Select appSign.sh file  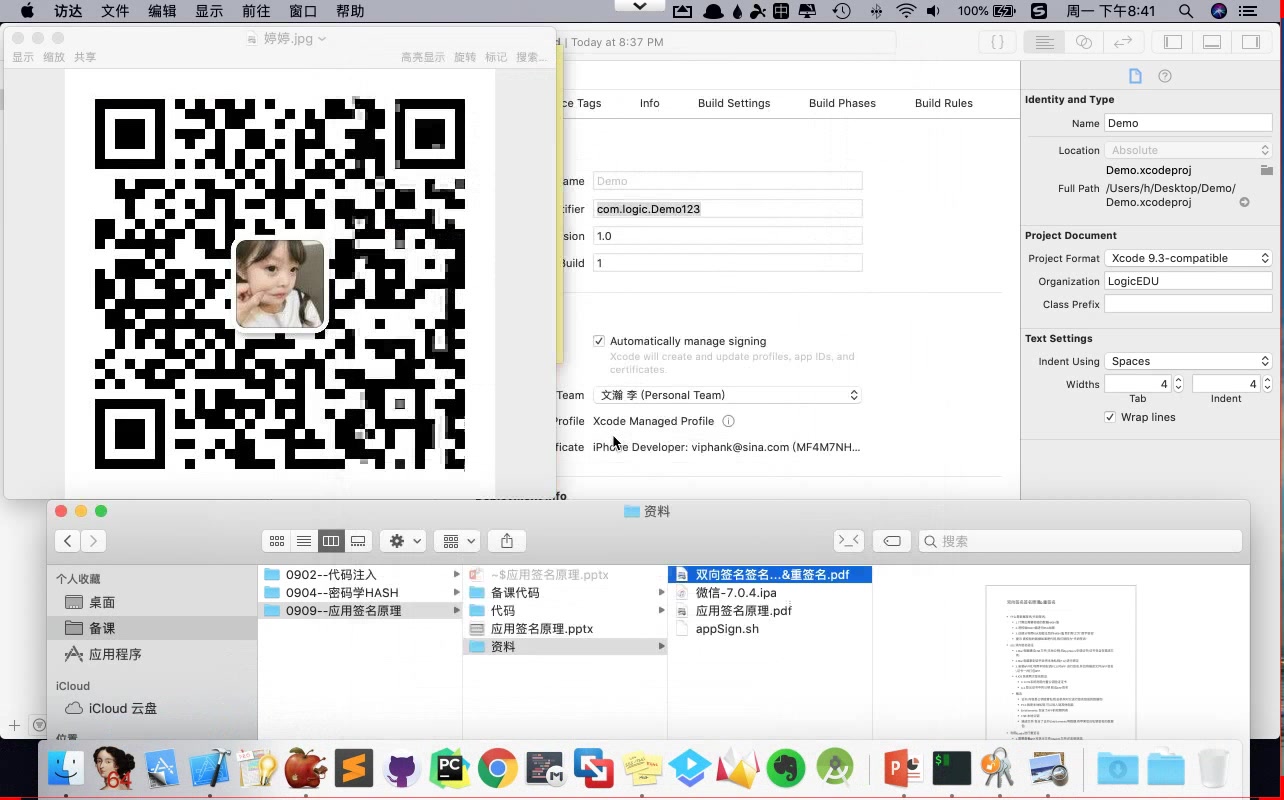pyautogui.click(x=727, y=629)
